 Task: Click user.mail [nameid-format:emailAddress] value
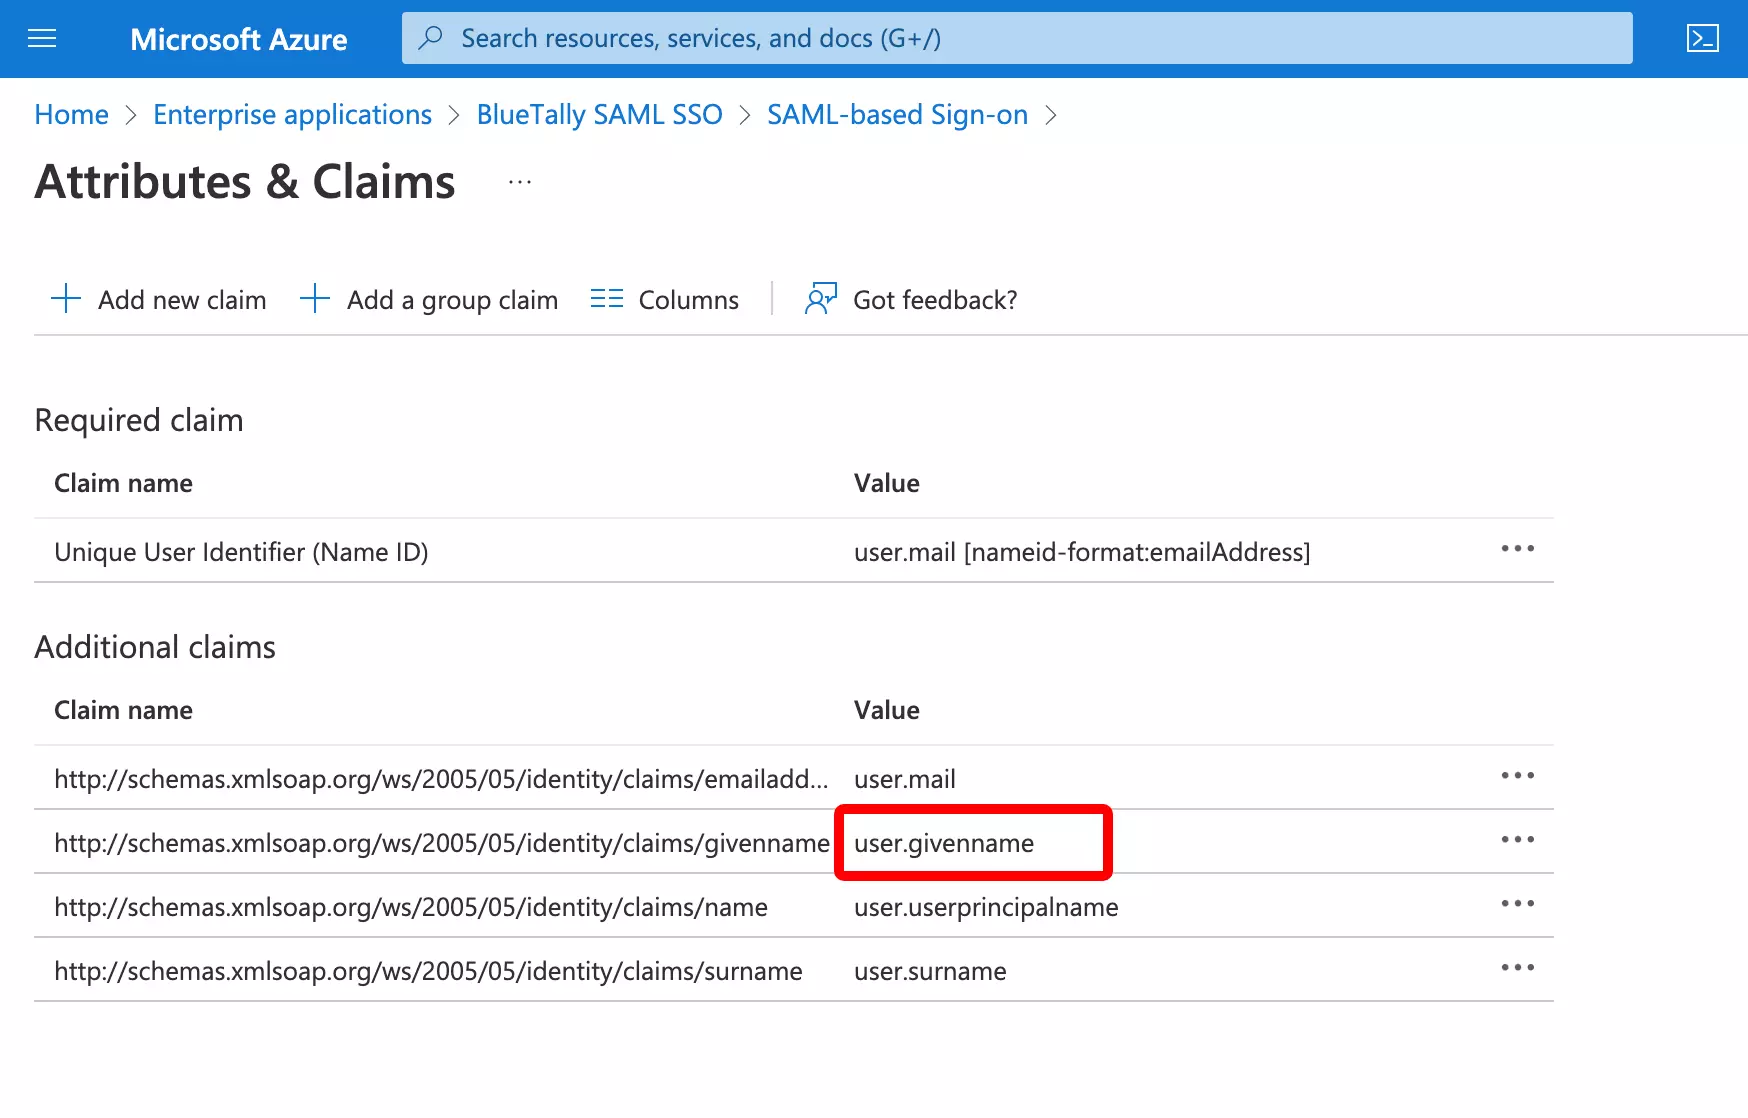click(1082, 552)
